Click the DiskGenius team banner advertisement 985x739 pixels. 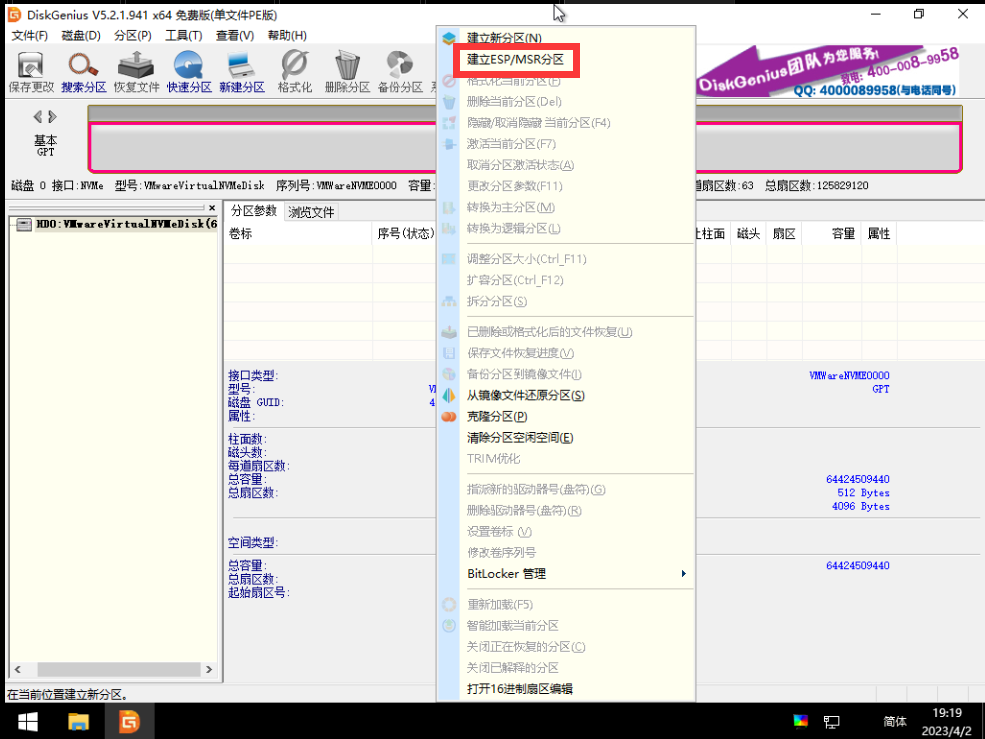(828, 72)
